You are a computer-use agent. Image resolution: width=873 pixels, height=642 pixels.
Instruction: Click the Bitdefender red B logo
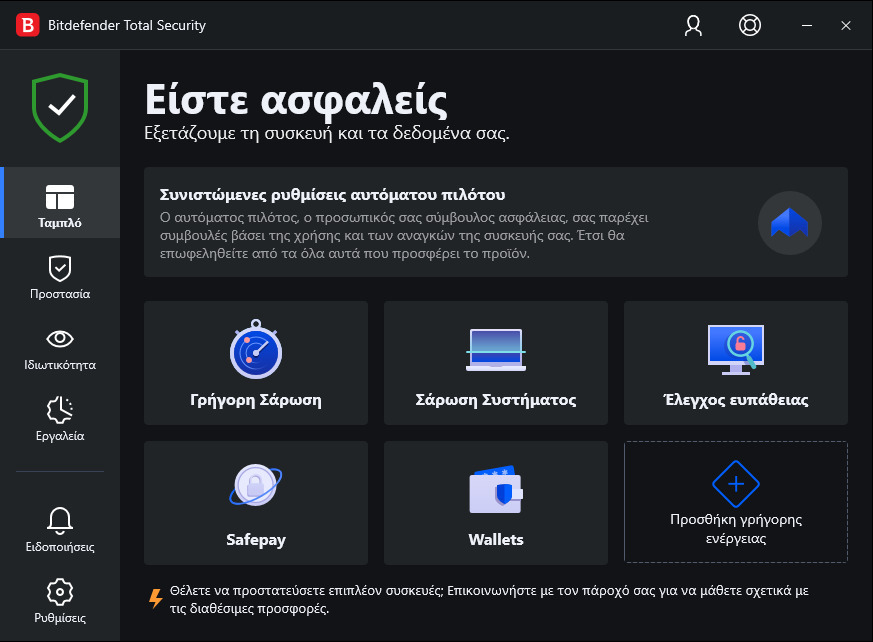pyautogui.click(x=27, y=25)
